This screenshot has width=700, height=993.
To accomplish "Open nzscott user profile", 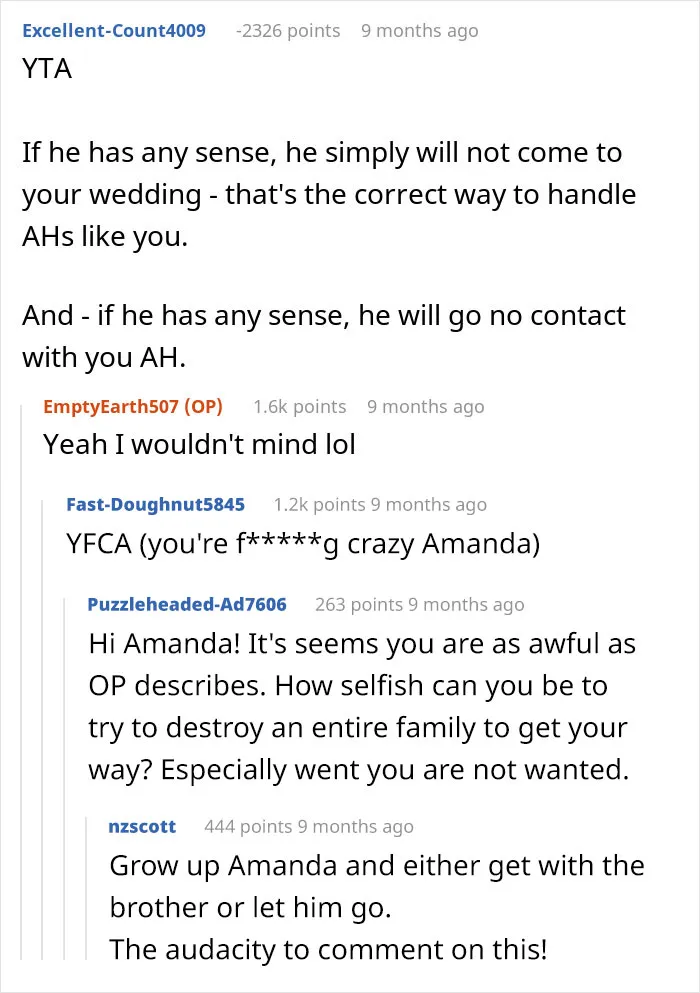I will pos(142,826).
